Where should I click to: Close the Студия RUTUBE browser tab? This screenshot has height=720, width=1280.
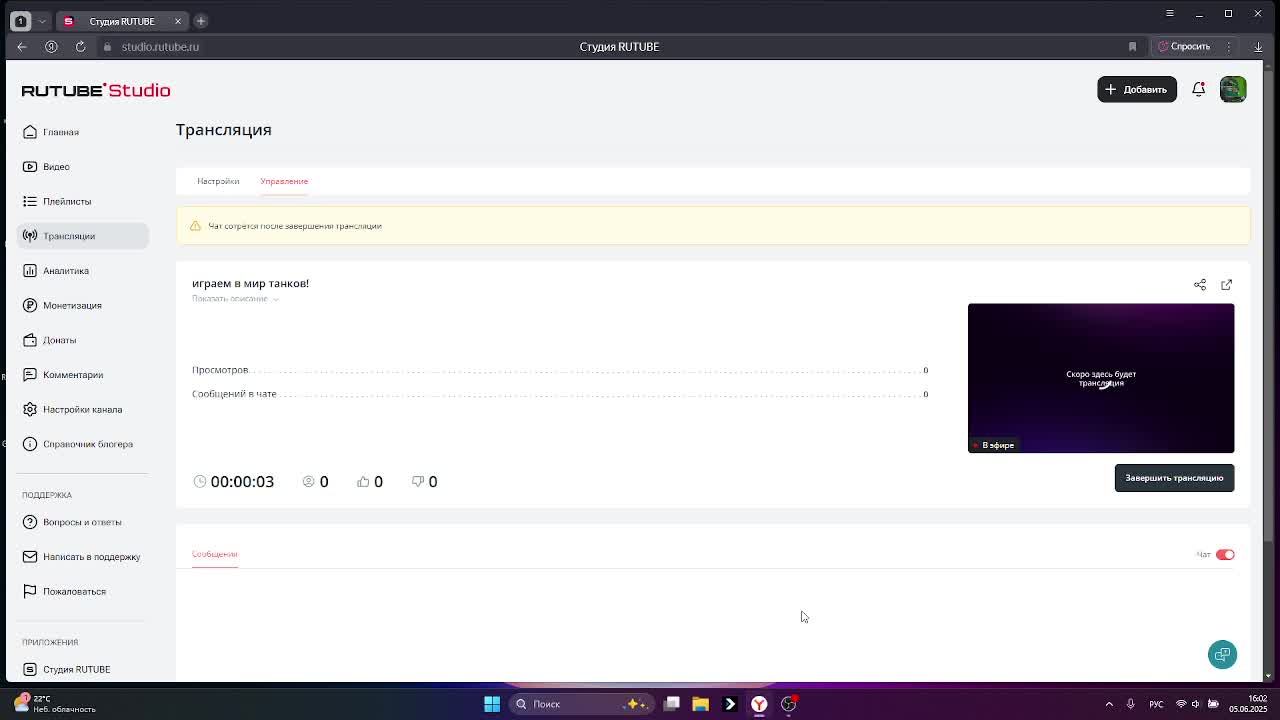[x=178, y=21]
